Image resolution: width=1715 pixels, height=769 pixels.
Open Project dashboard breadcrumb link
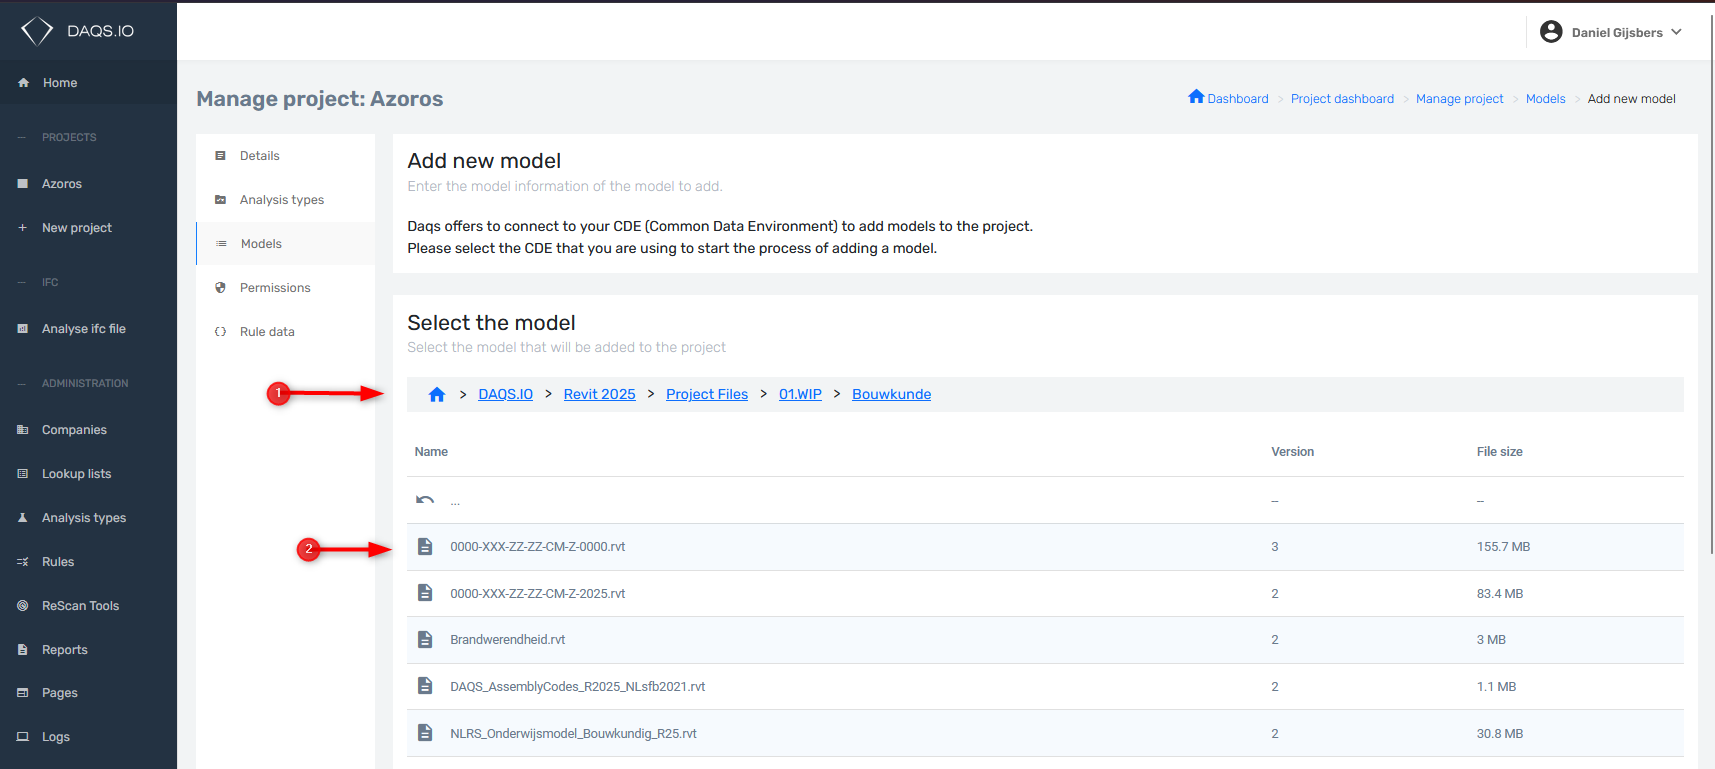pyautogui.click(x=1342, y=99)
